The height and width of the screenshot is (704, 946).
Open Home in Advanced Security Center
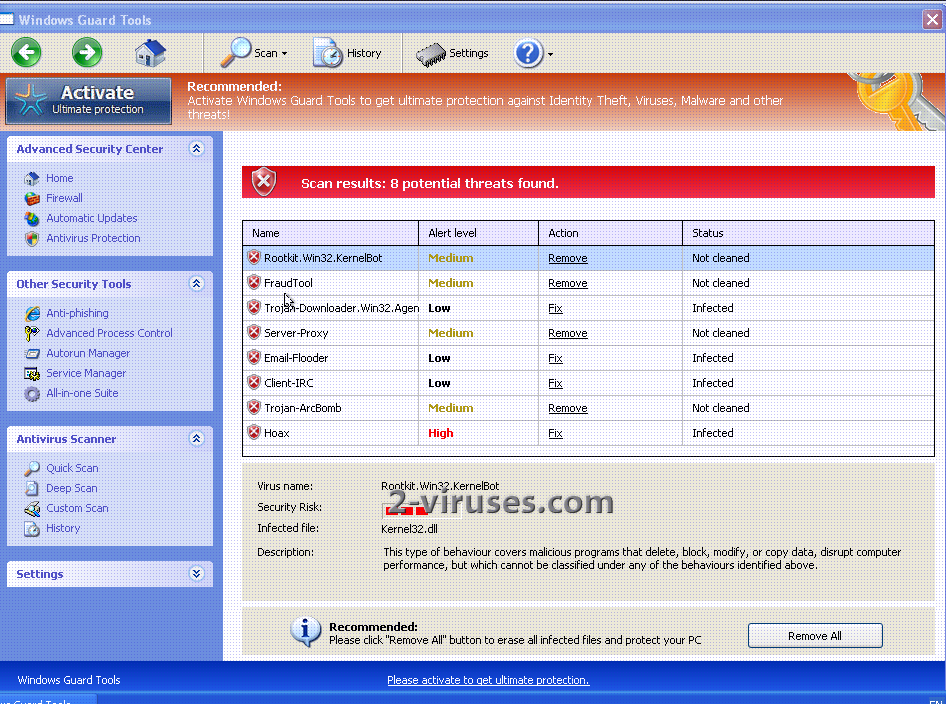point(59,178)
